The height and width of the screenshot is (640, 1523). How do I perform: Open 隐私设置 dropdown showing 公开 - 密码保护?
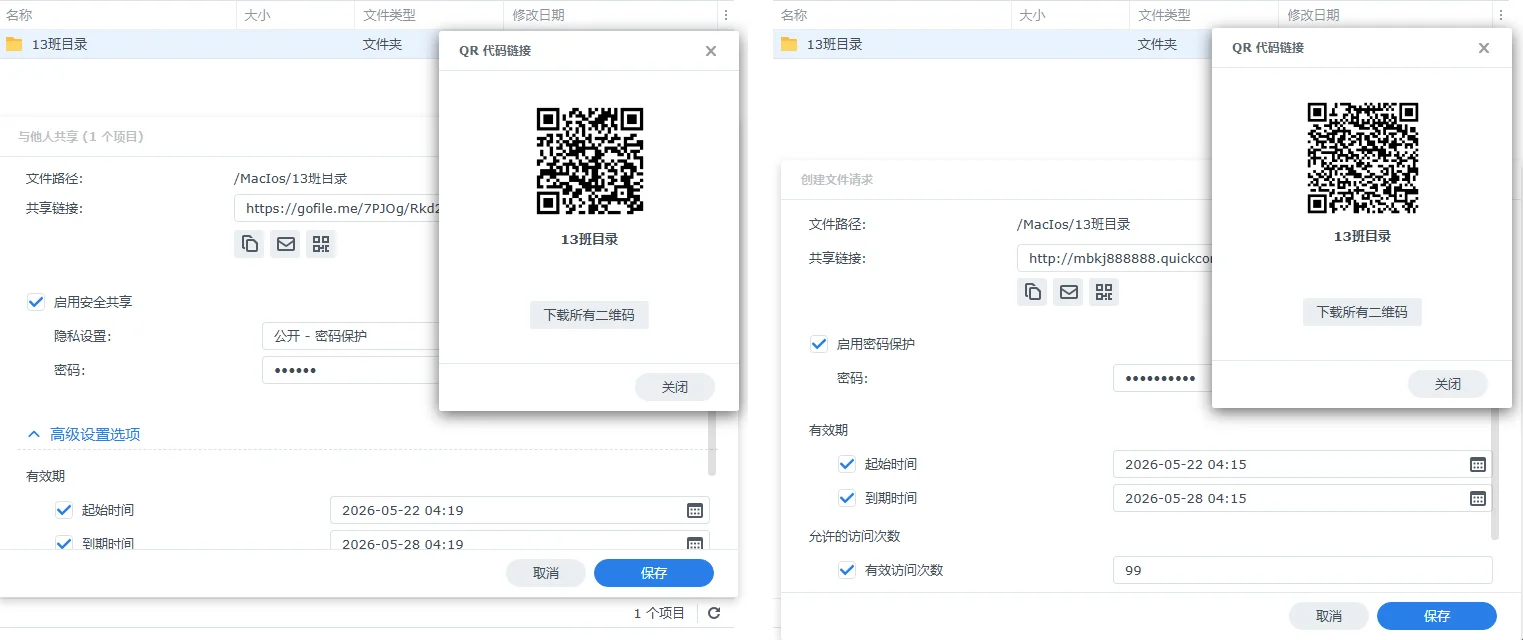tap(350, 336)
